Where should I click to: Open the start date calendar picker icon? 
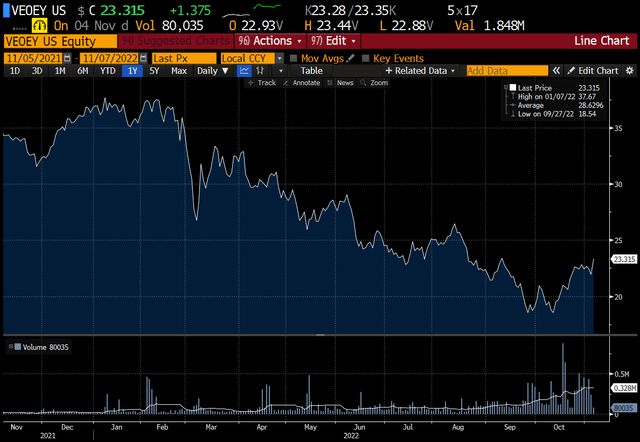point(67,58)
